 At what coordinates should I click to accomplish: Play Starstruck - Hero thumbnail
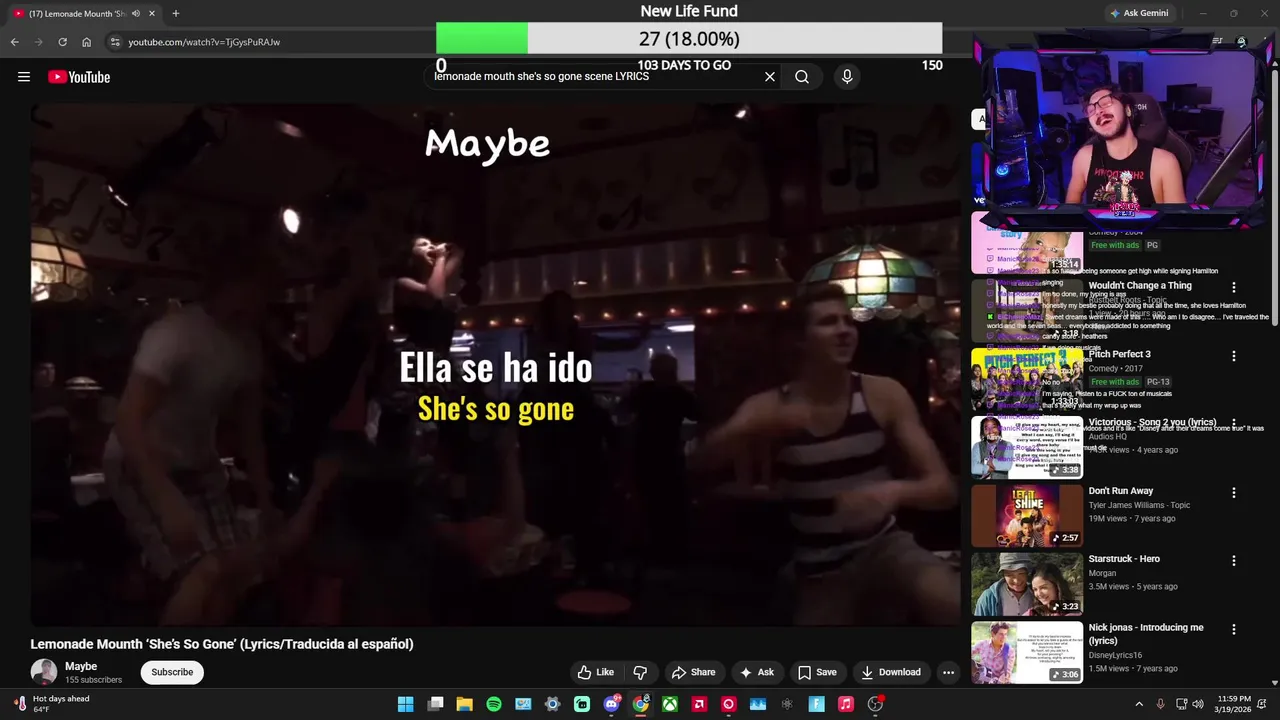[x=1027, y=584]
